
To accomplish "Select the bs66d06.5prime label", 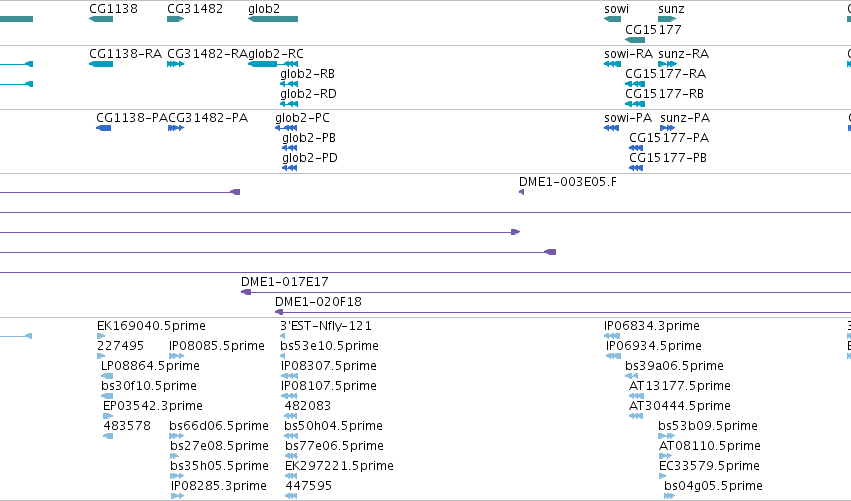I will [219, 426].
